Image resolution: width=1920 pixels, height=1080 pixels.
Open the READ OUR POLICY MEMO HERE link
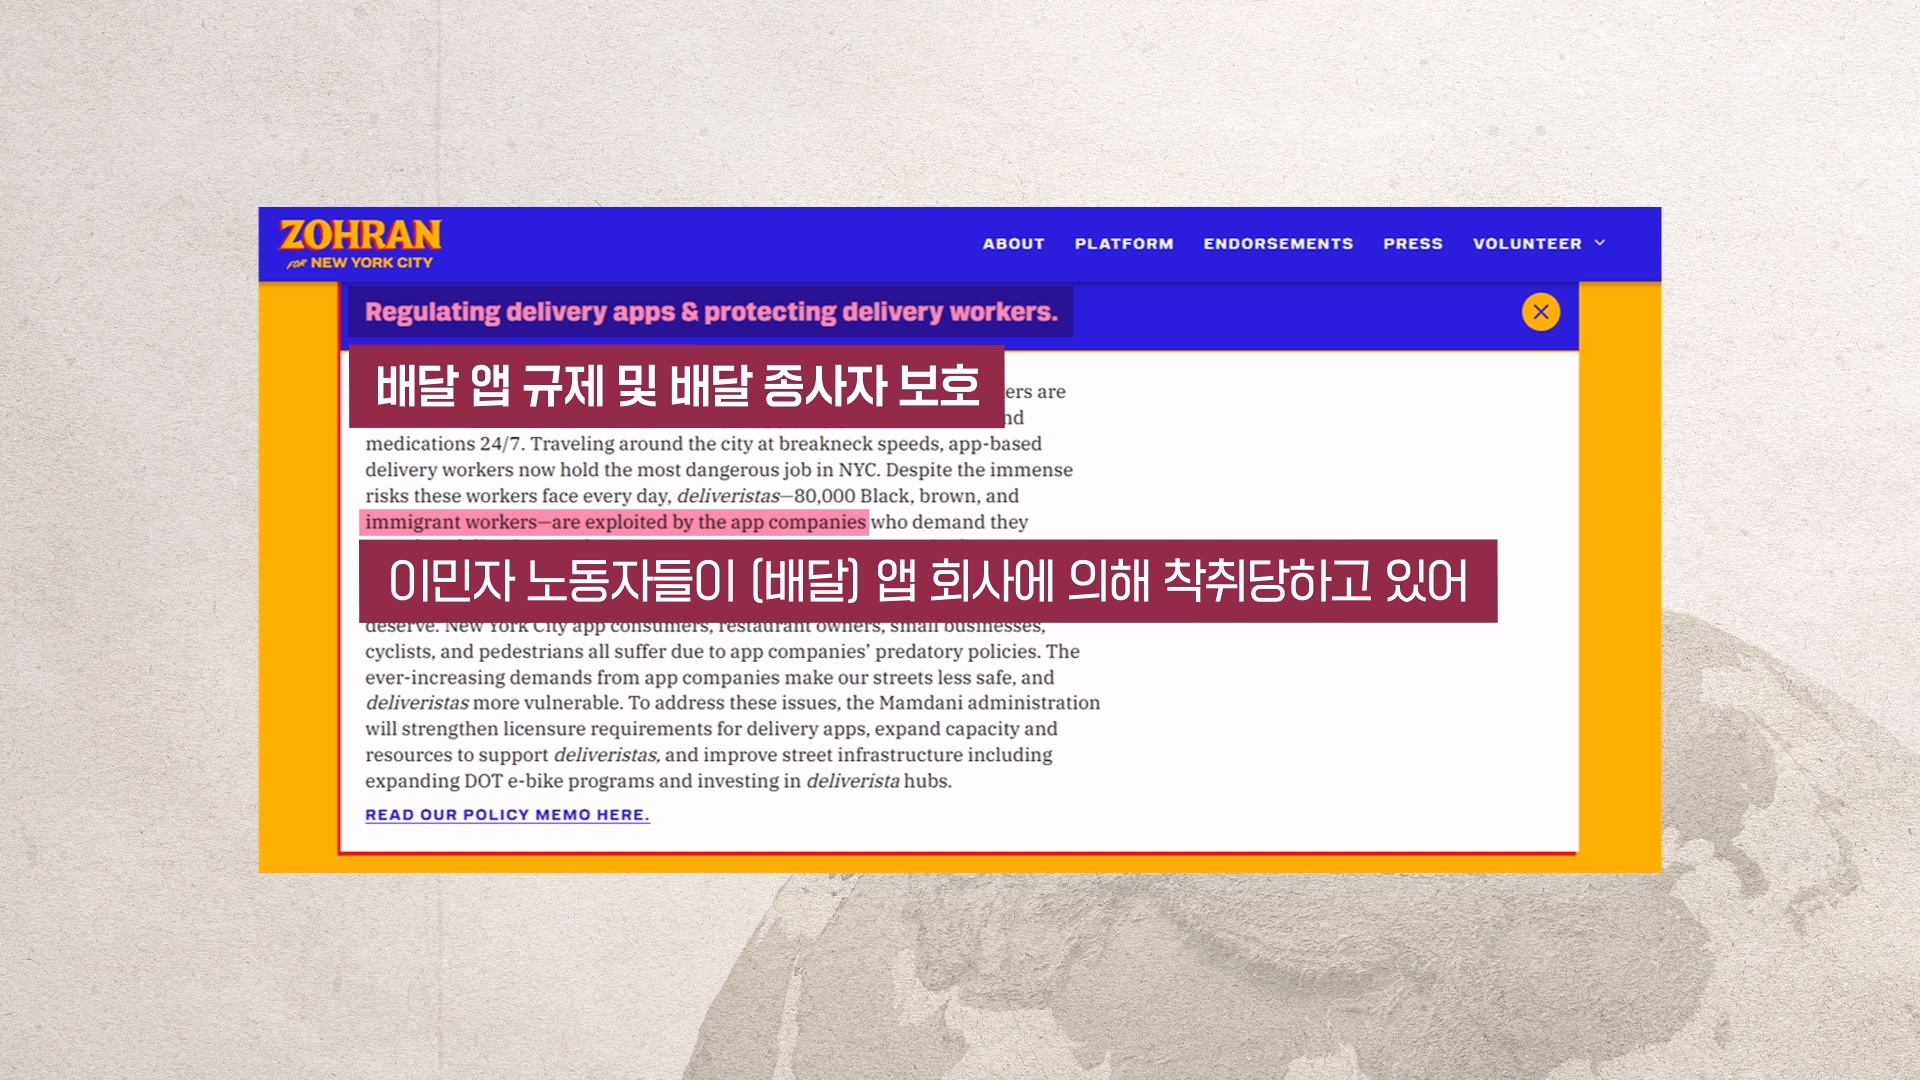507,815
